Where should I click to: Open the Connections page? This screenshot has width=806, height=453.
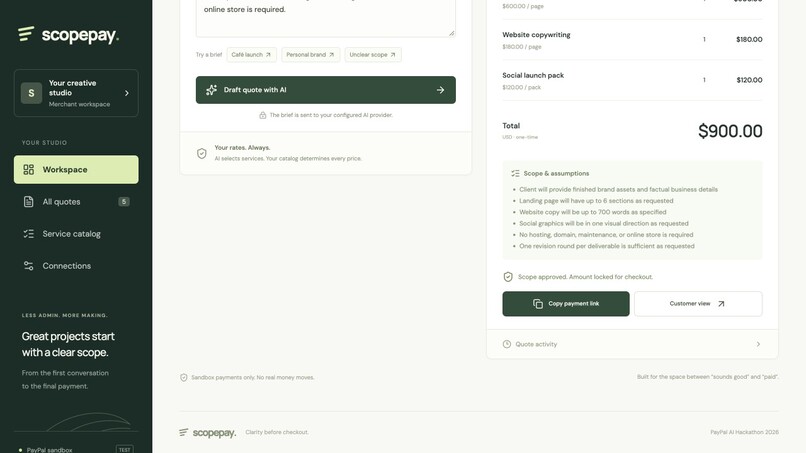(76, 266)
